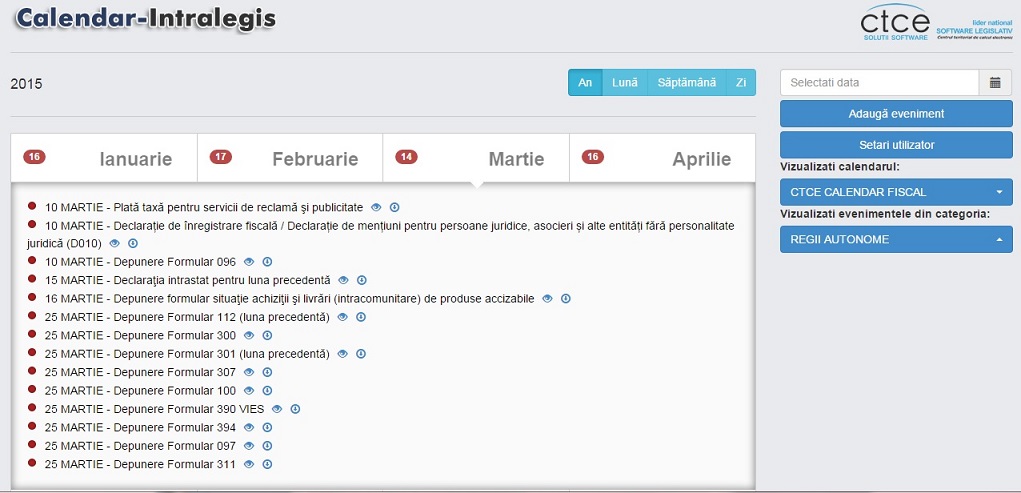Click the calendar icon beside date field
1021x493 pixels.
pyautogui.click(x=995, y=83)
